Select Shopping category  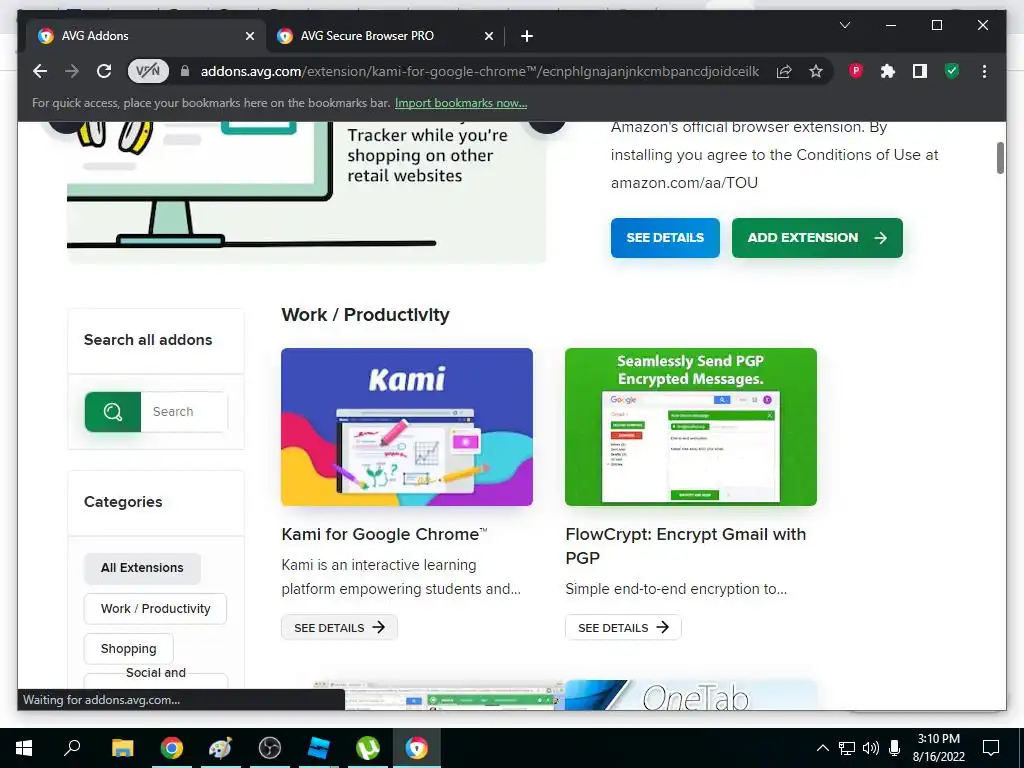(x=129, y=648)
